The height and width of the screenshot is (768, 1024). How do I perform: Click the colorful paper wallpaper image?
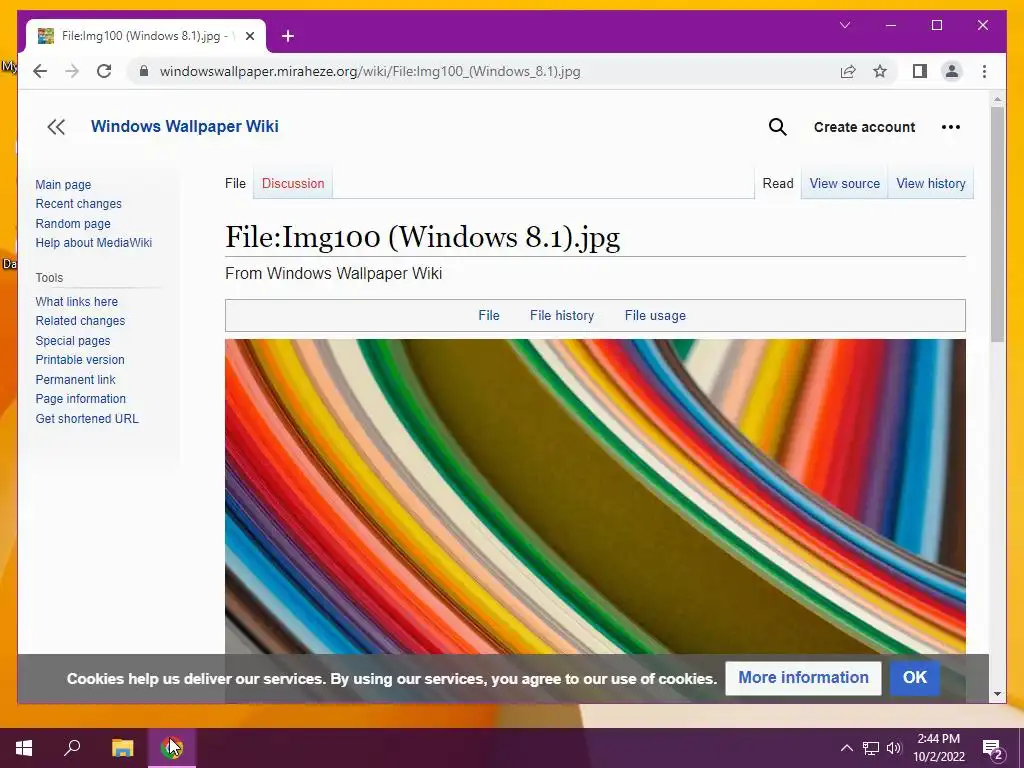[x=595, y=496]
